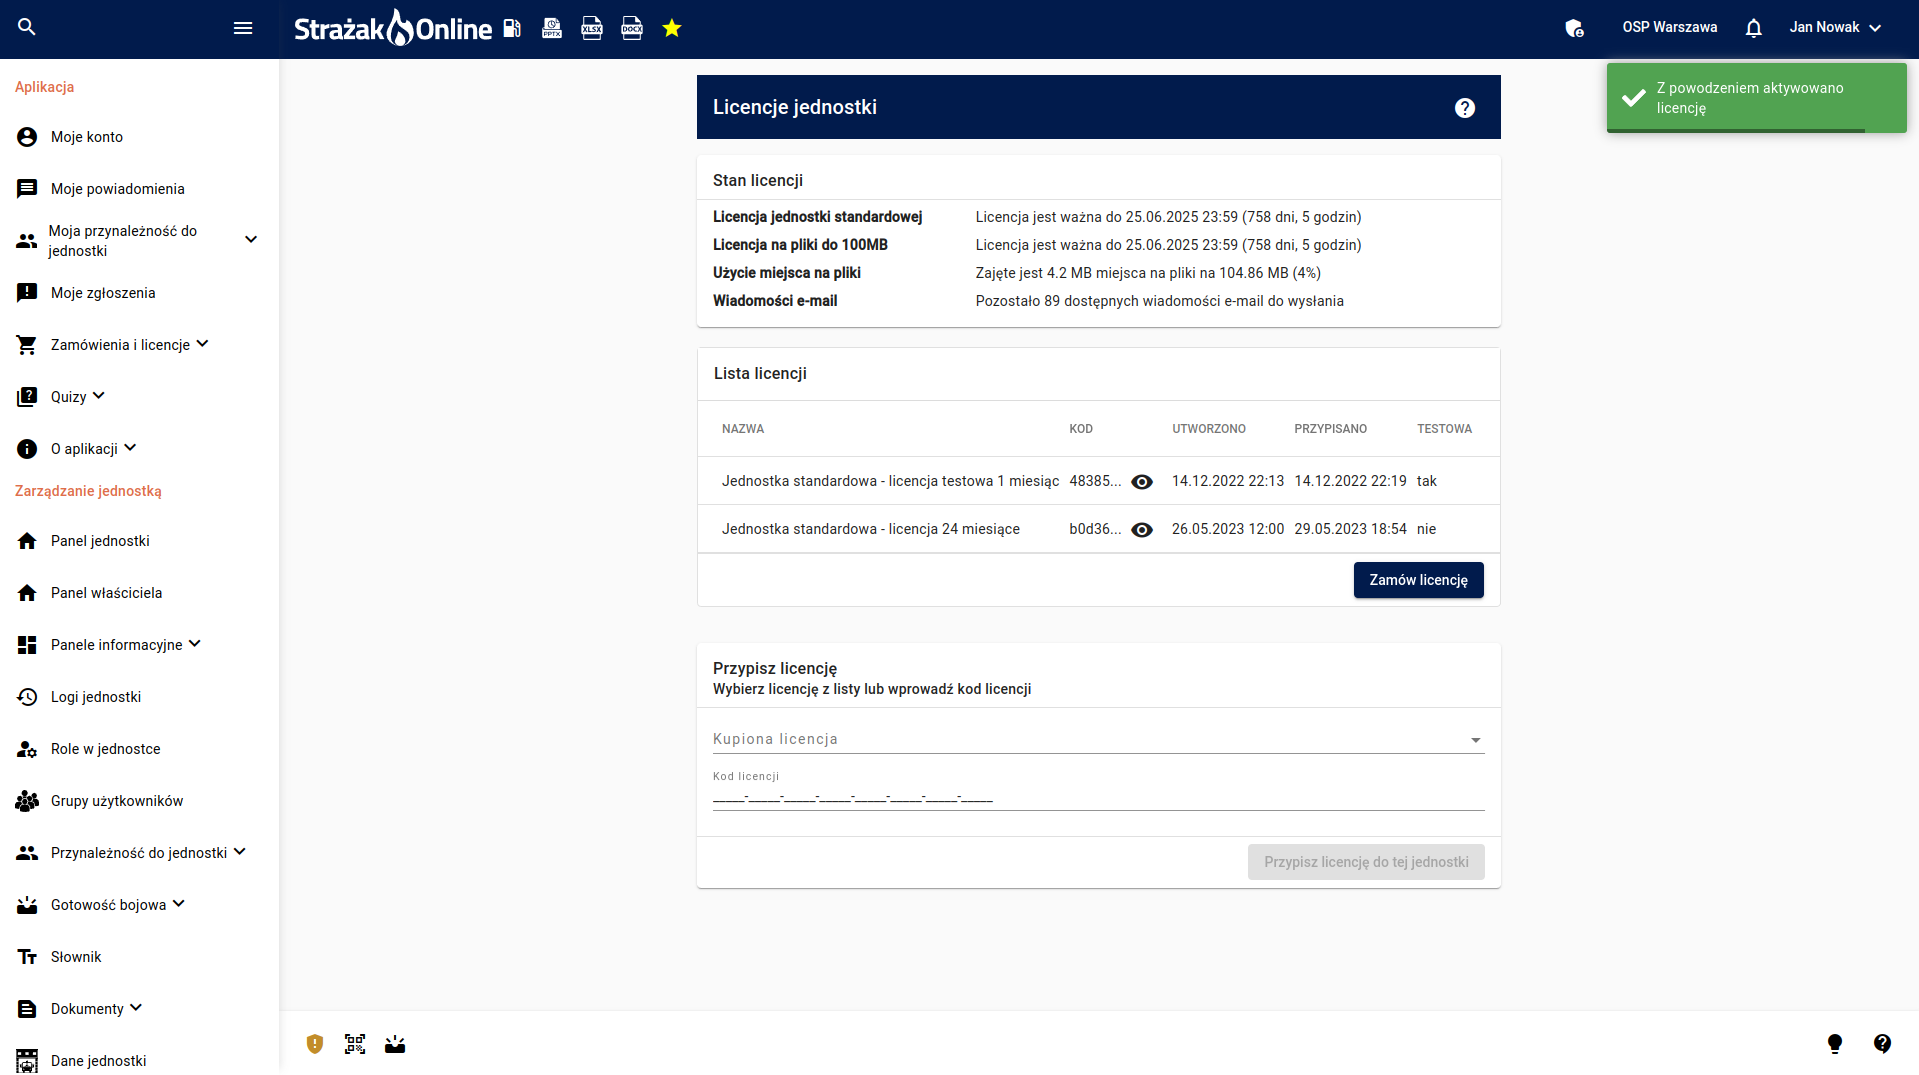Image resolution: width=1919 pixels, height=1075 pixels.
Task: Select the licencja testowa 1 miesiąc row
Action: pyautogui.click(x=1098, y=481)
